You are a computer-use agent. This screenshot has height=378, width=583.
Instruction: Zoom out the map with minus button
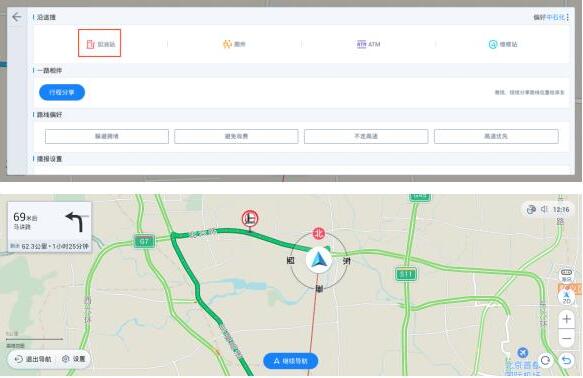tap(566, 339)
